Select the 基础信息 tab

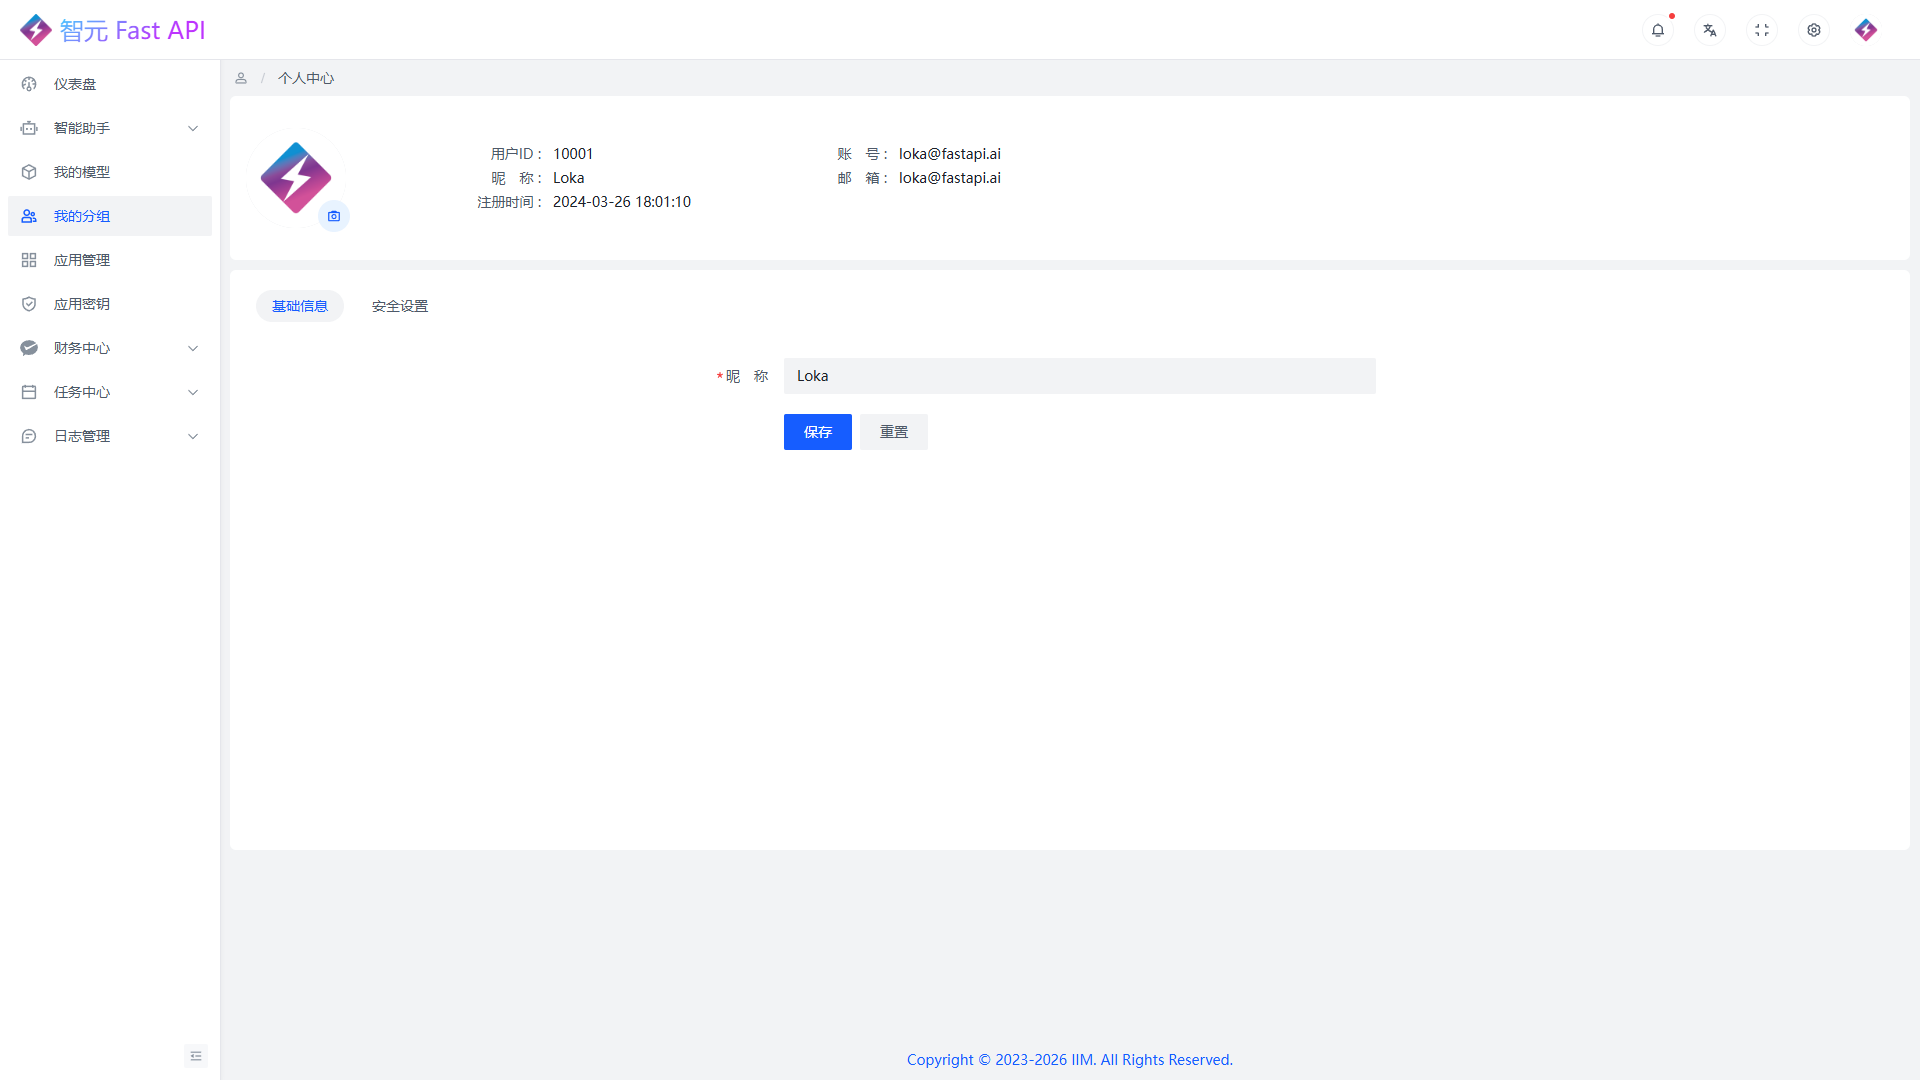click(300, 306)
